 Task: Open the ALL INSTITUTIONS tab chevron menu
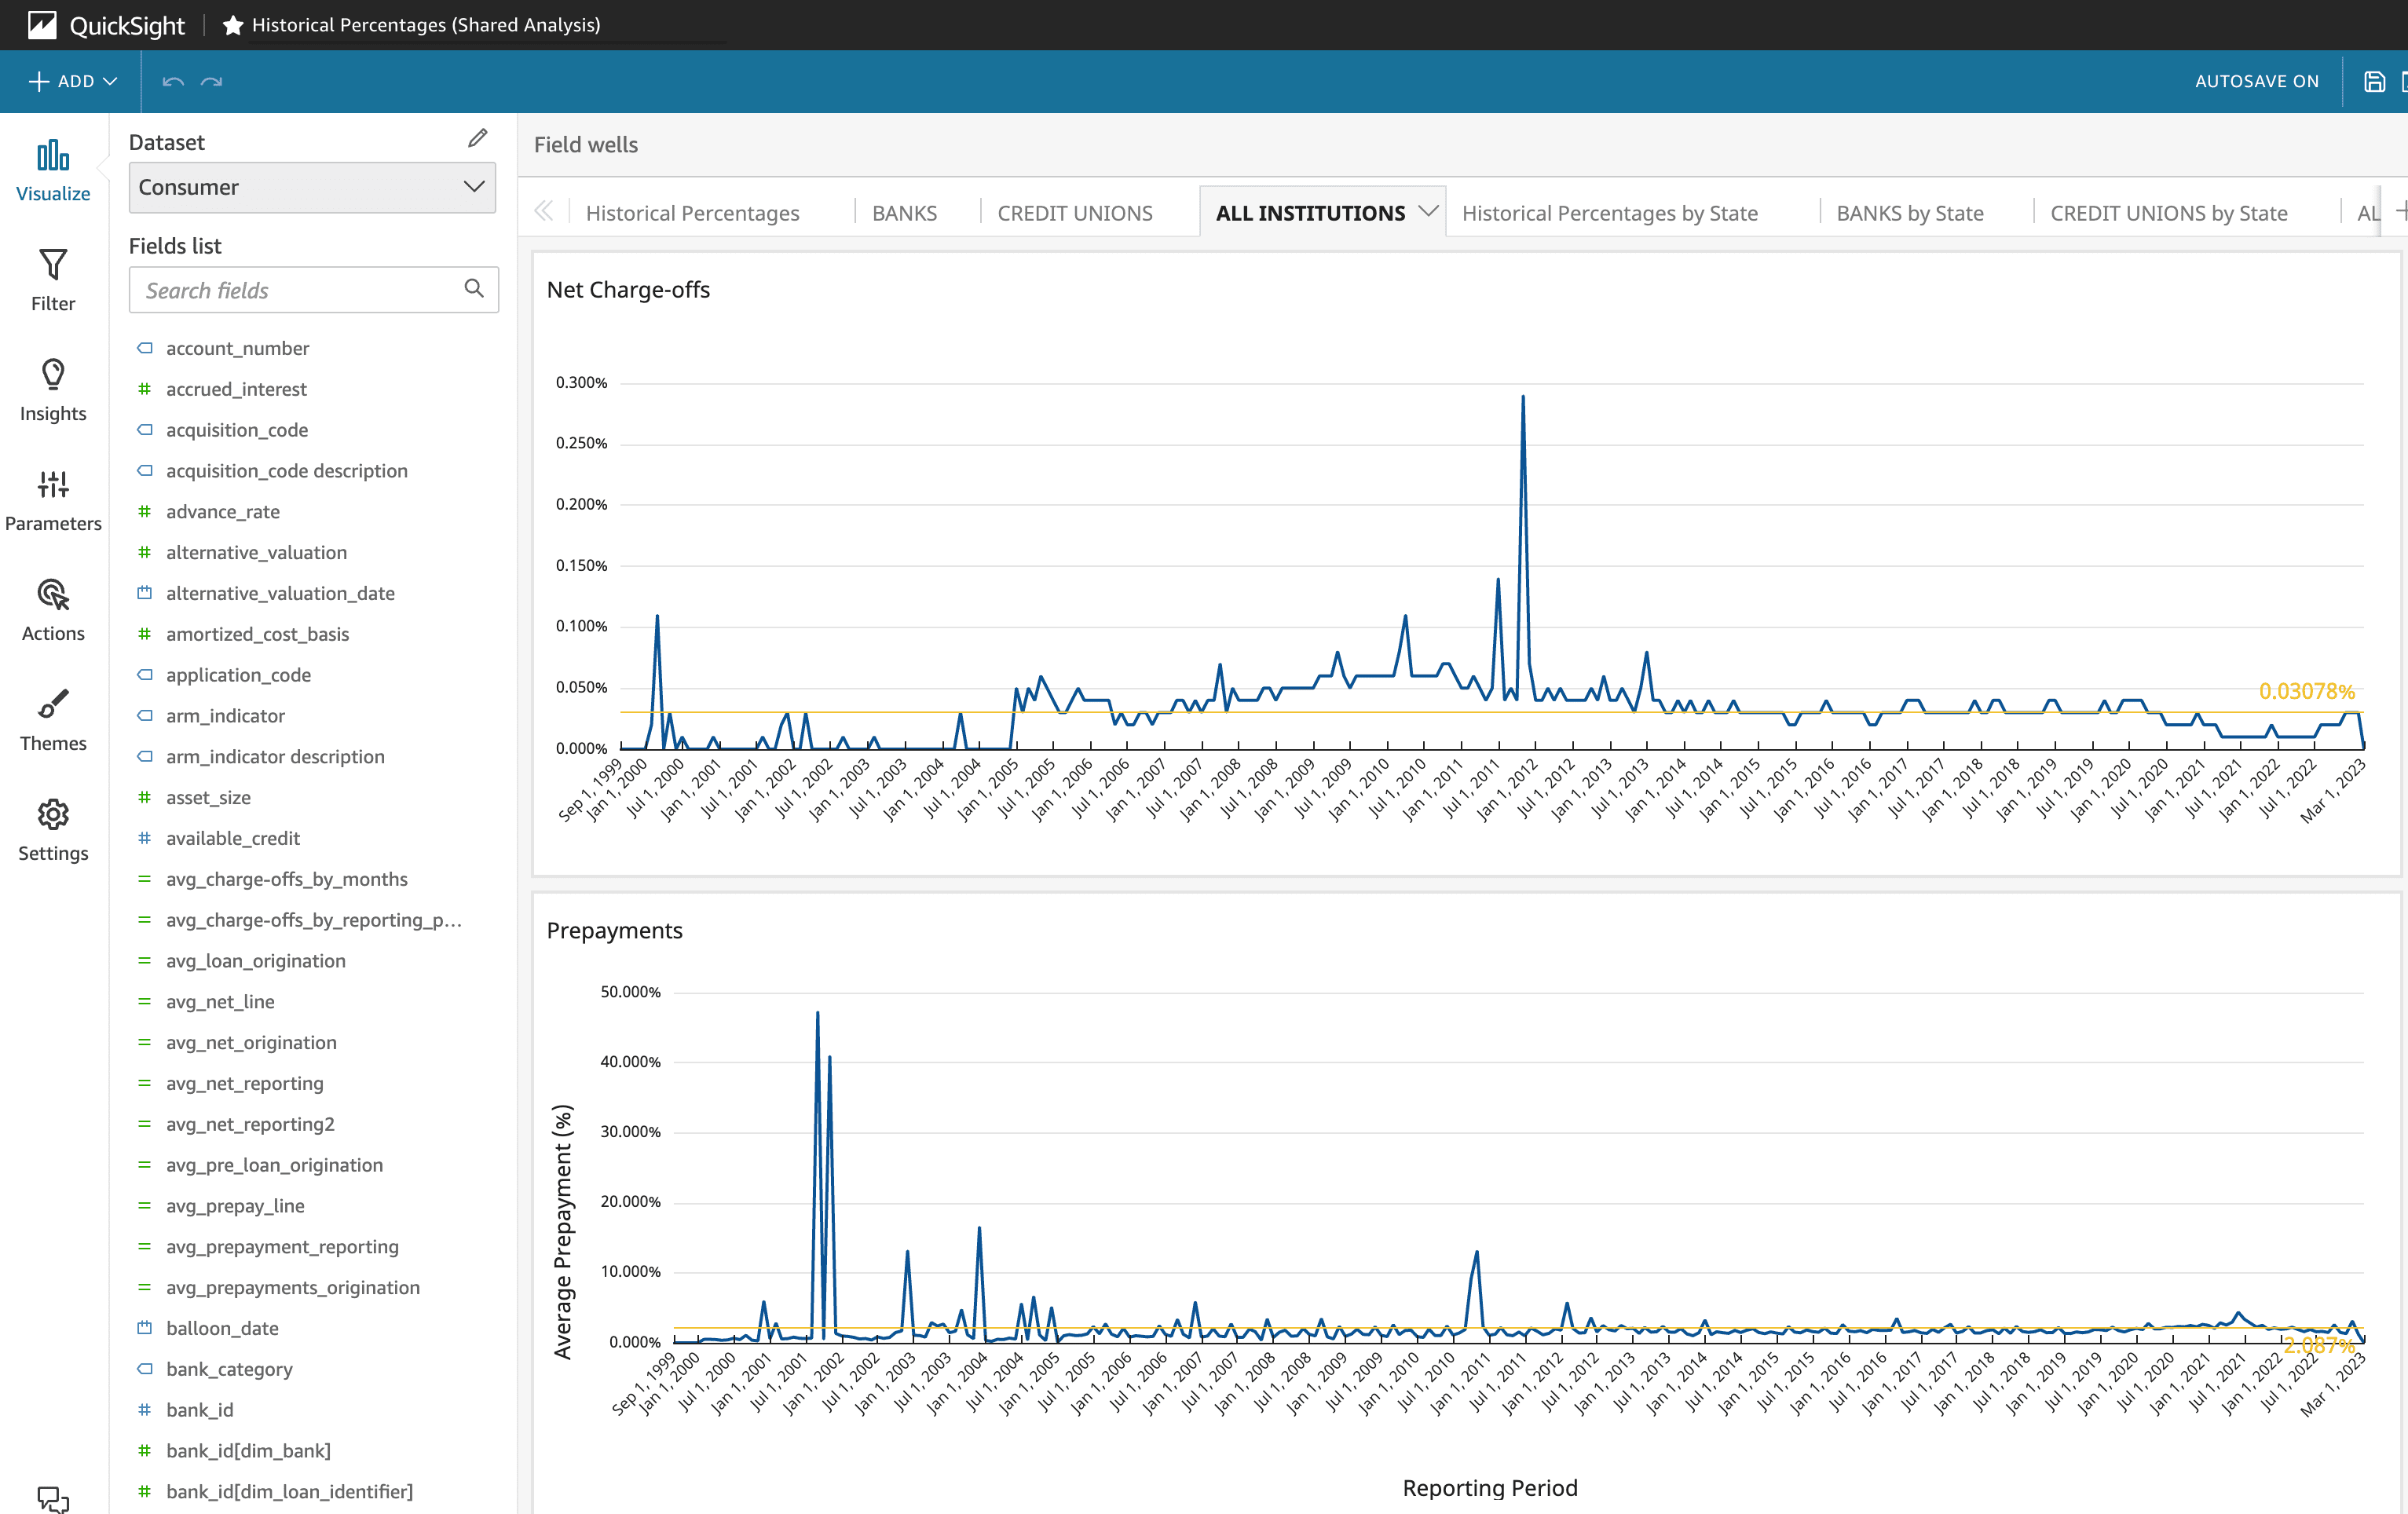[1429, 211]
